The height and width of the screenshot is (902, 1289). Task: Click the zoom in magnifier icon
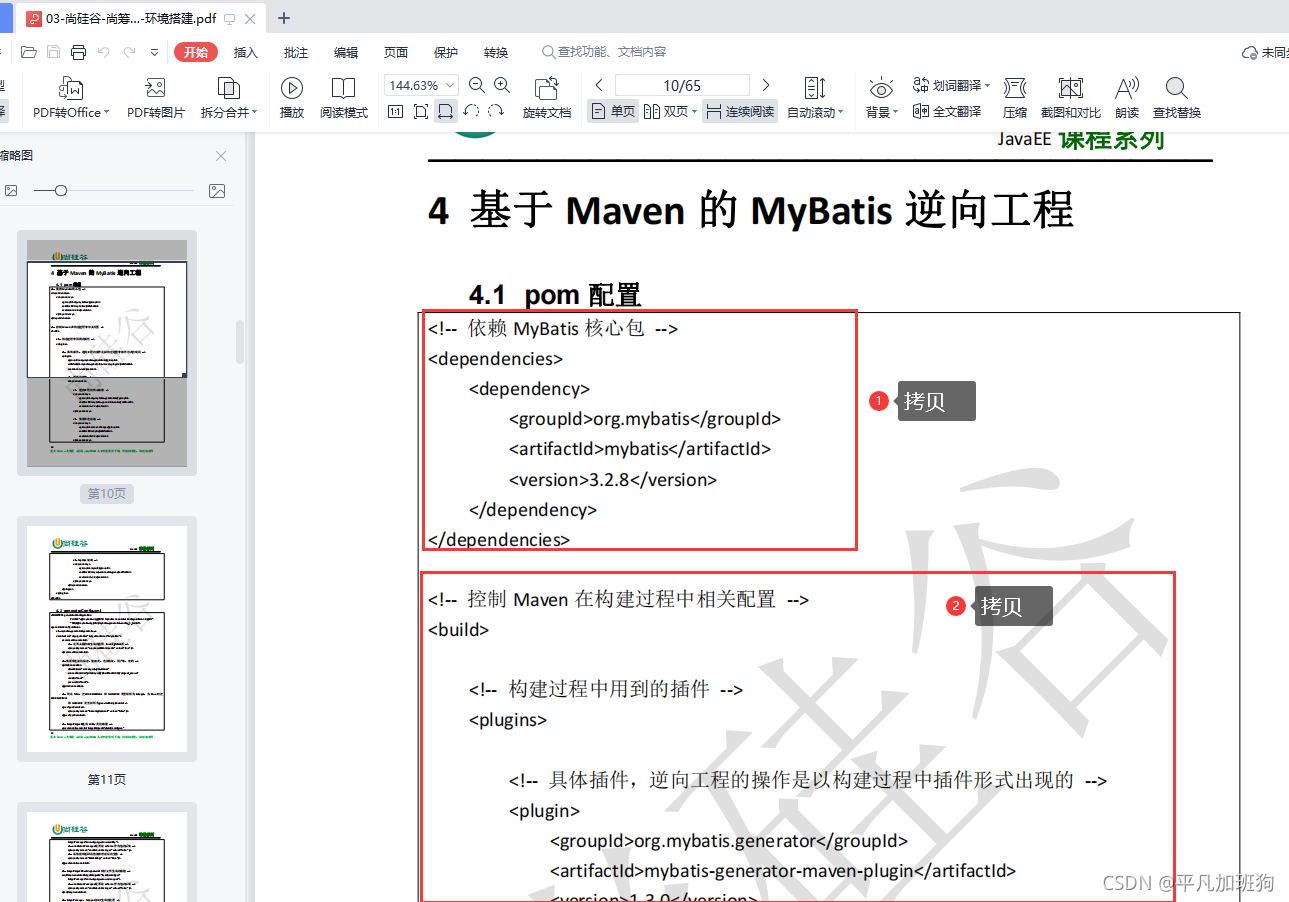pyautogui.click(x=502, y=85)
